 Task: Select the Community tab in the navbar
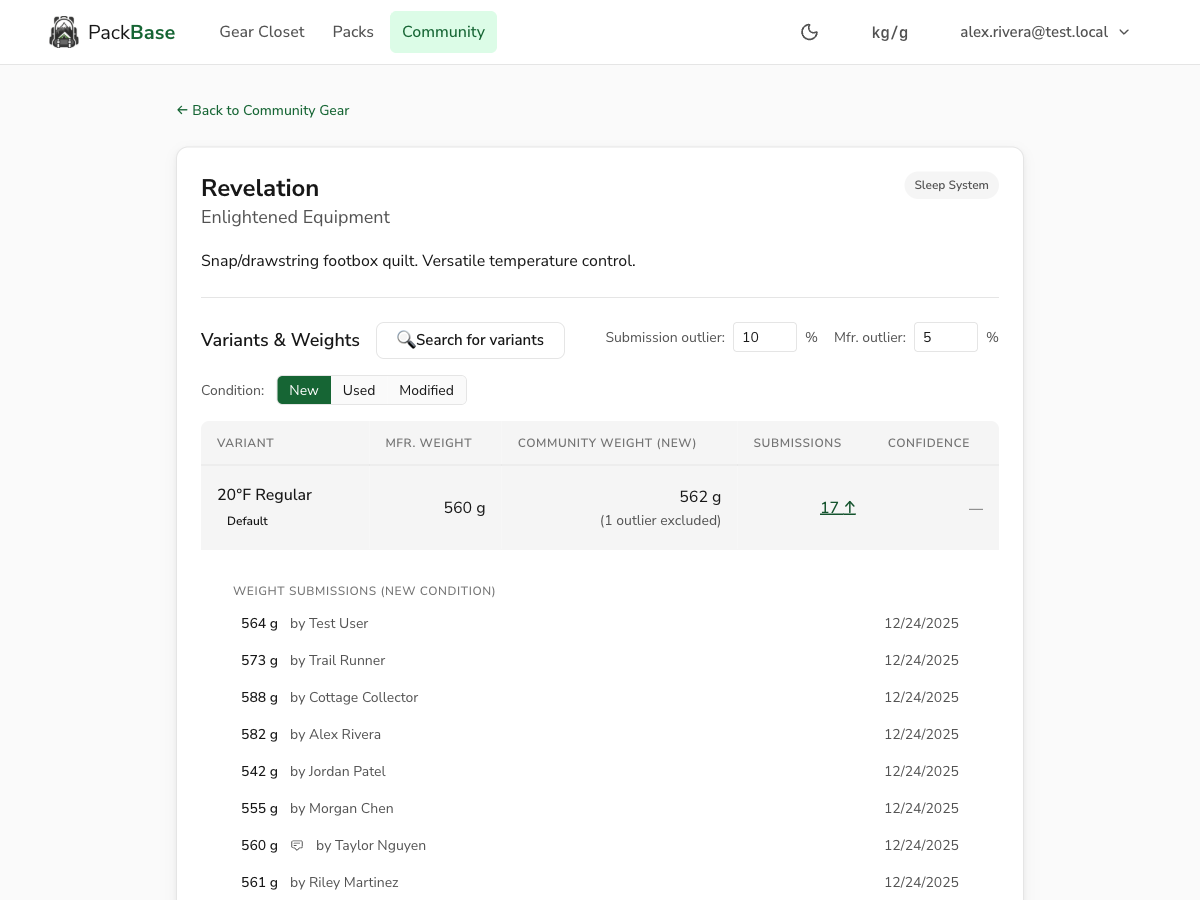point(443,31)
